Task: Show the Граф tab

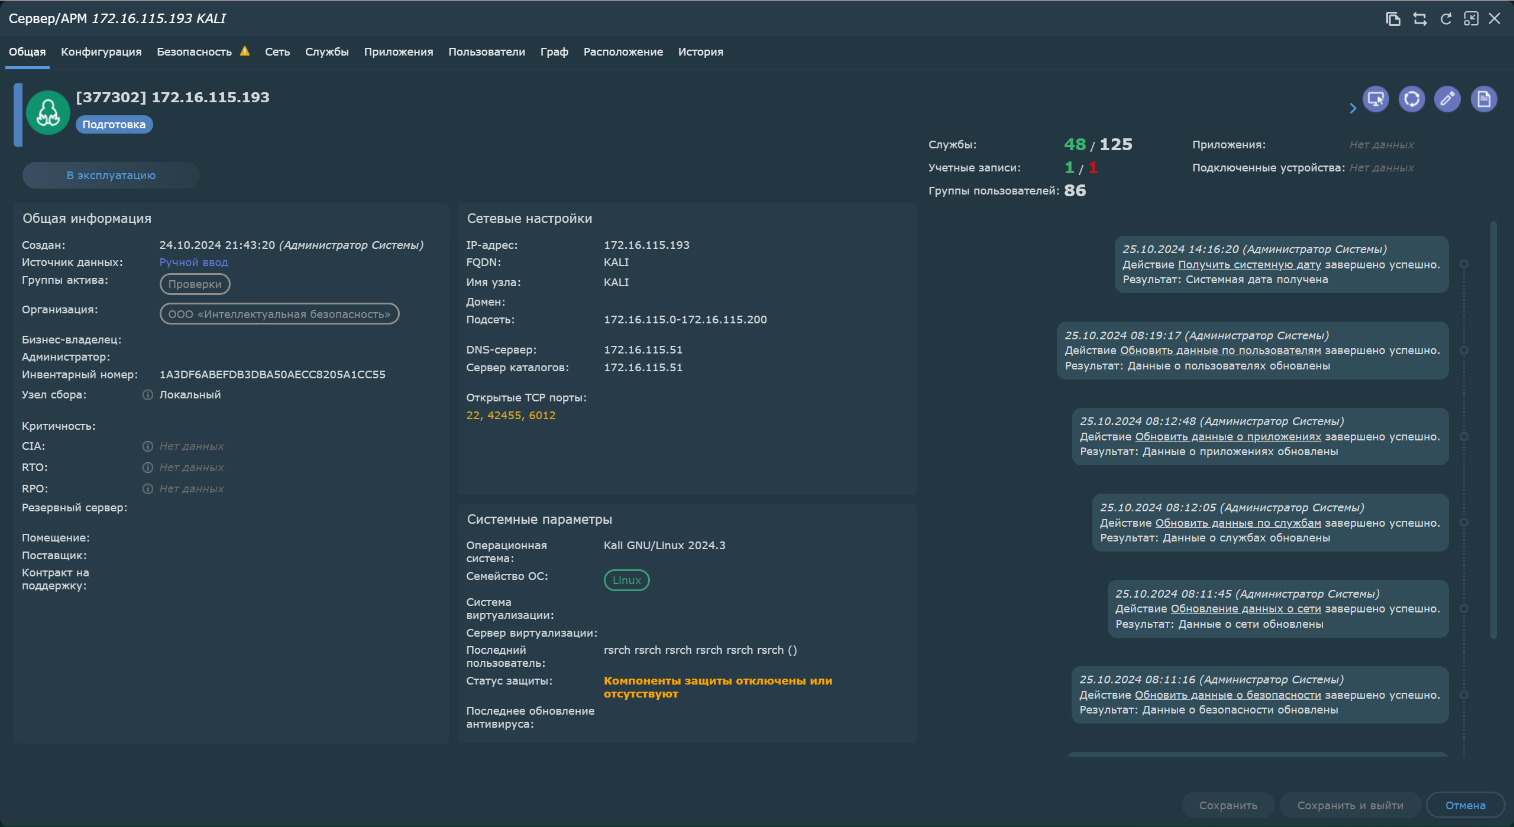Action: click(554, 52)
